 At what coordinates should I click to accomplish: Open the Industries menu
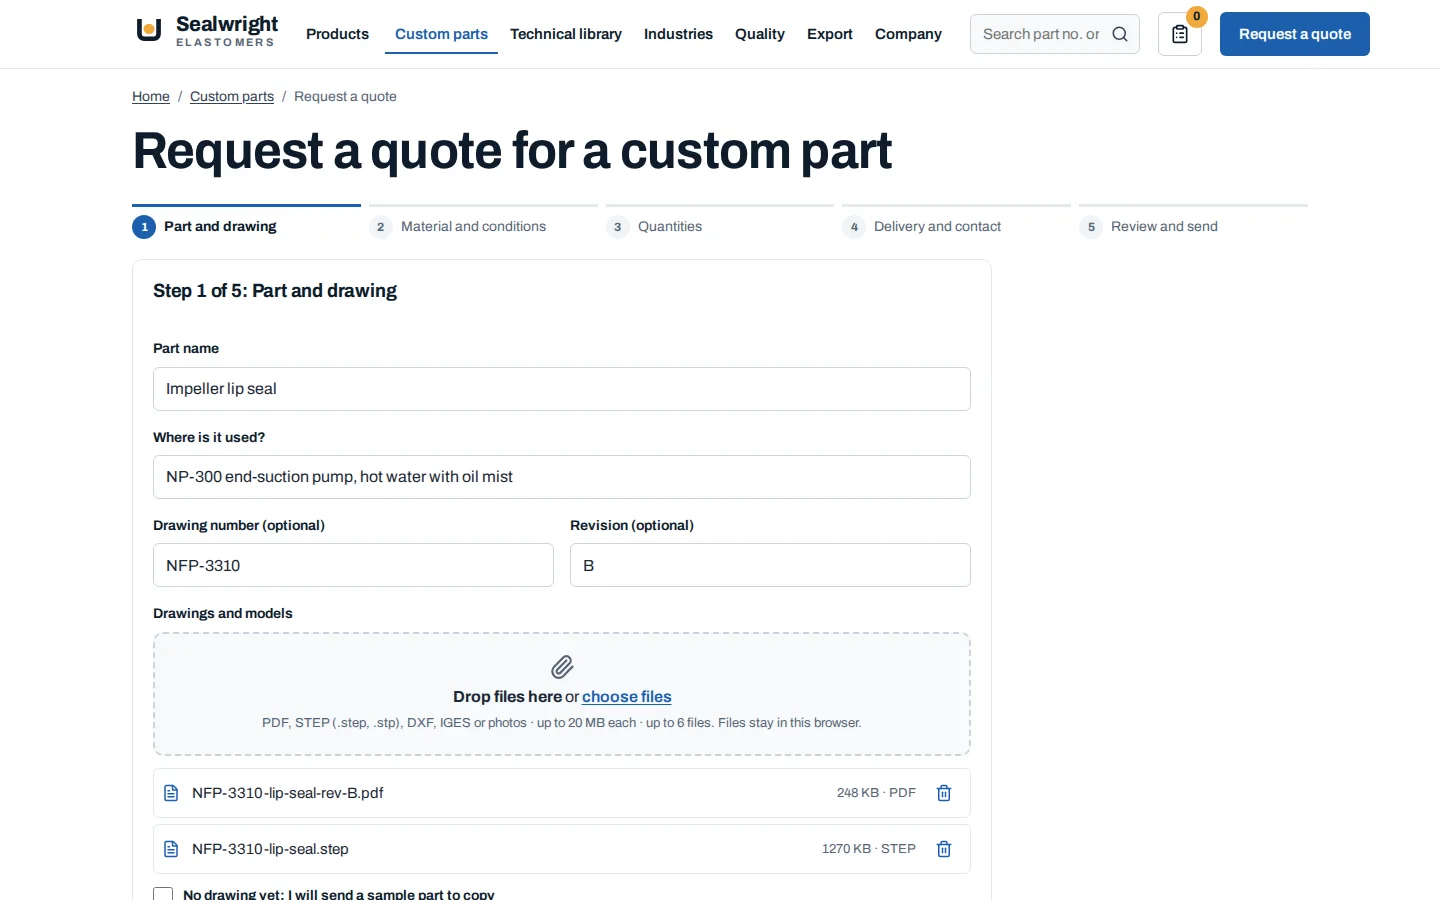pyautogui.click(x=678, y=34)
